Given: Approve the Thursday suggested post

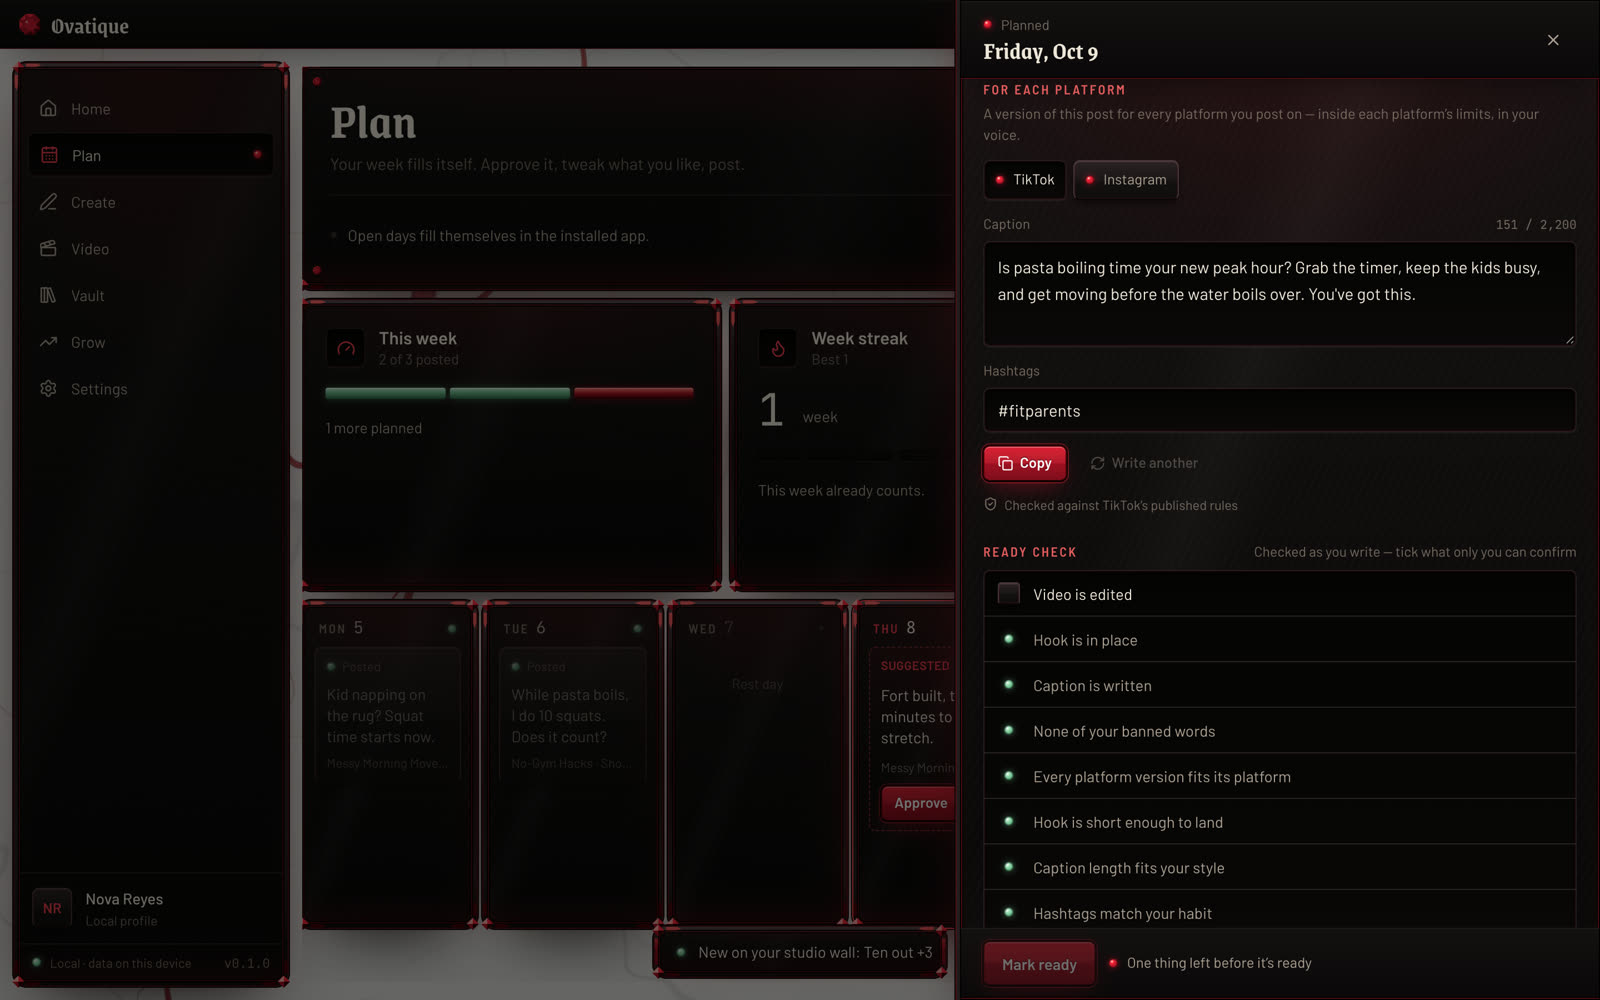Looking at the screenshot, I should [920, 803].
